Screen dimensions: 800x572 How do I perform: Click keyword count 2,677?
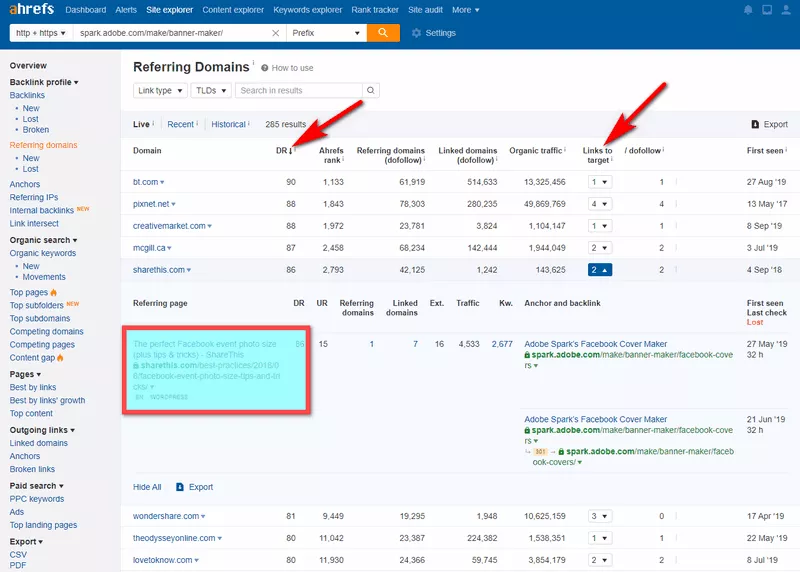coord(502,344)
